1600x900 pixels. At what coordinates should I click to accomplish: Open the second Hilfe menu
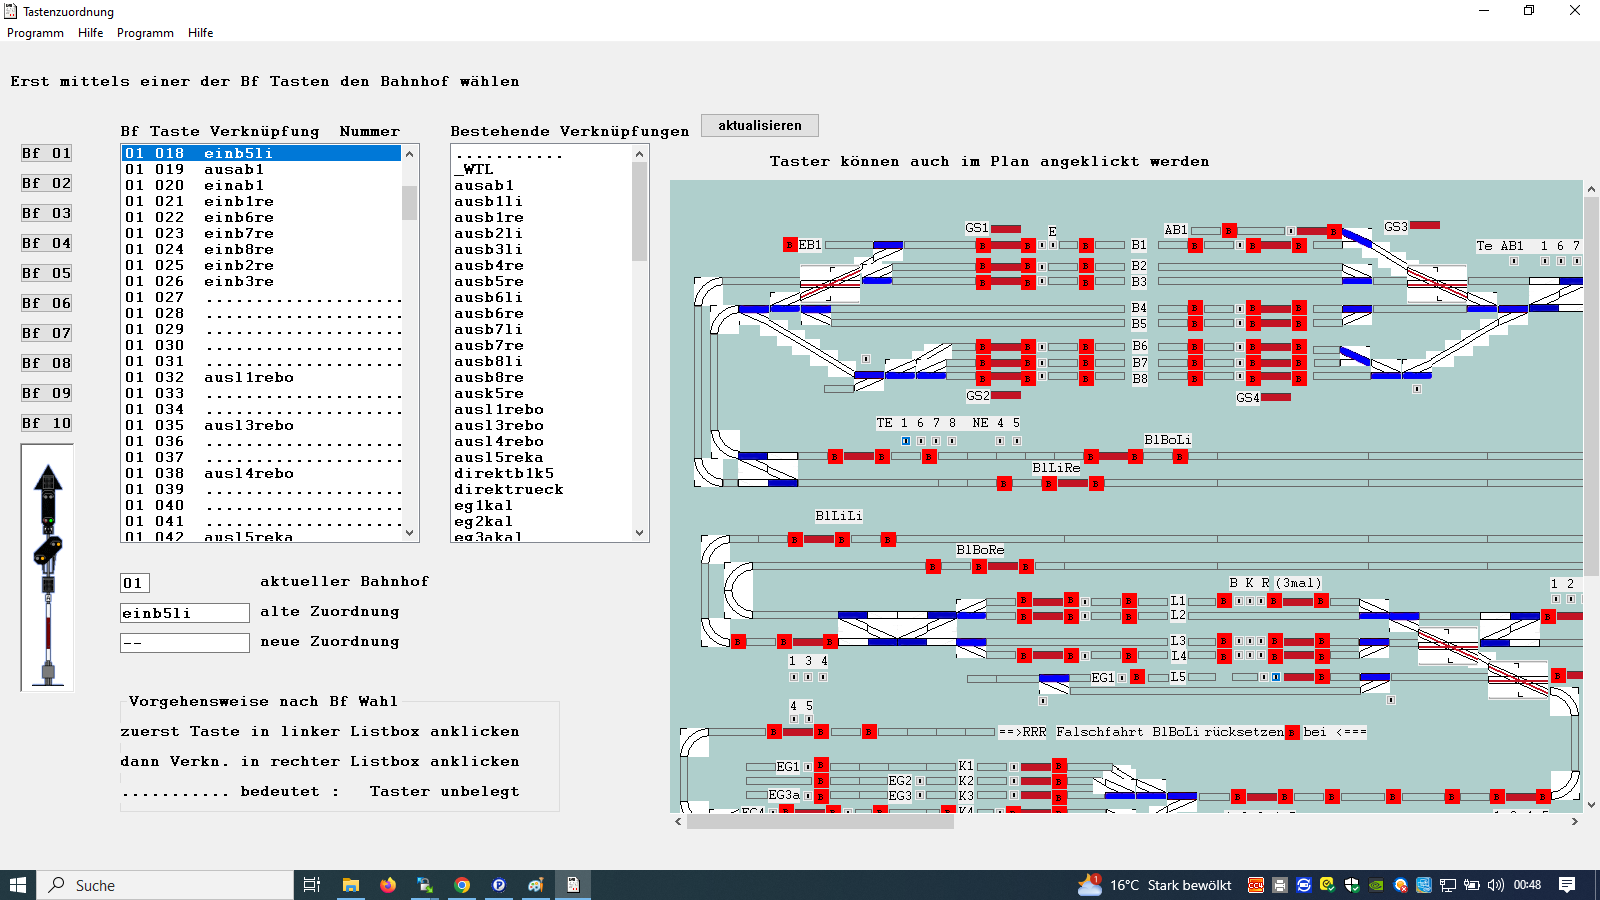coord(200,33)
